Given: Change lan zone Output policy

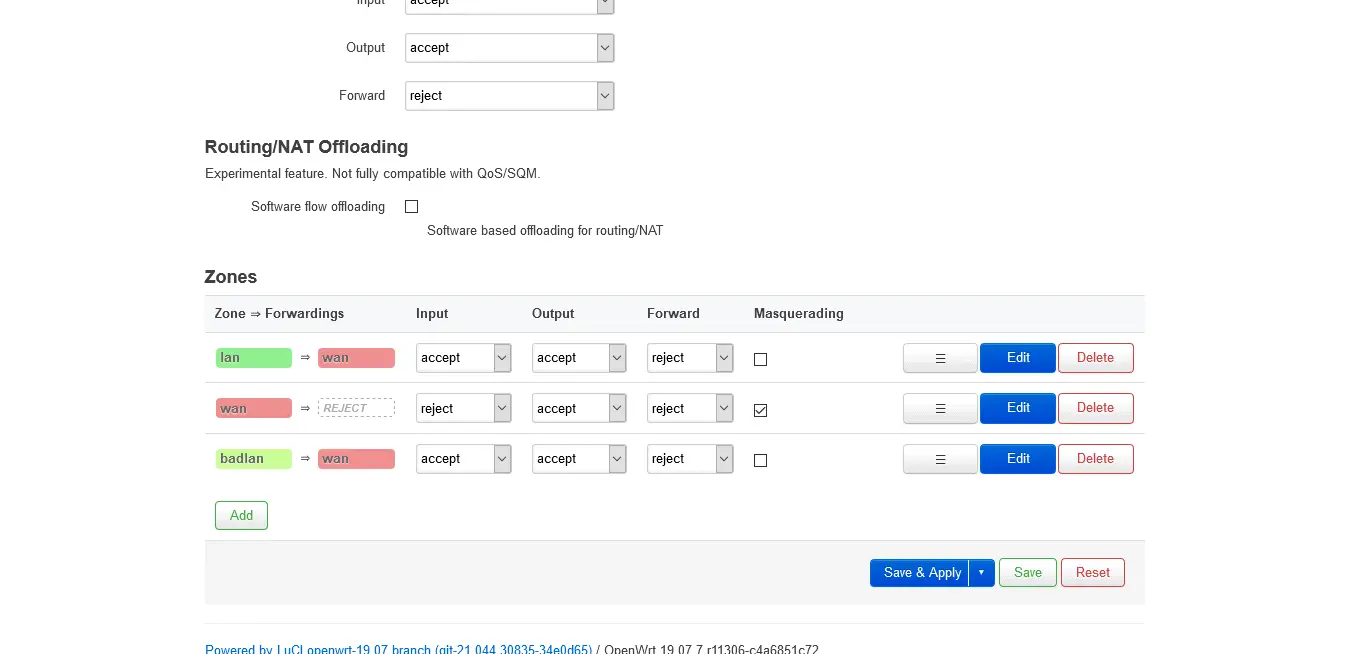Looking at the screenshot, I should point(579,358).
